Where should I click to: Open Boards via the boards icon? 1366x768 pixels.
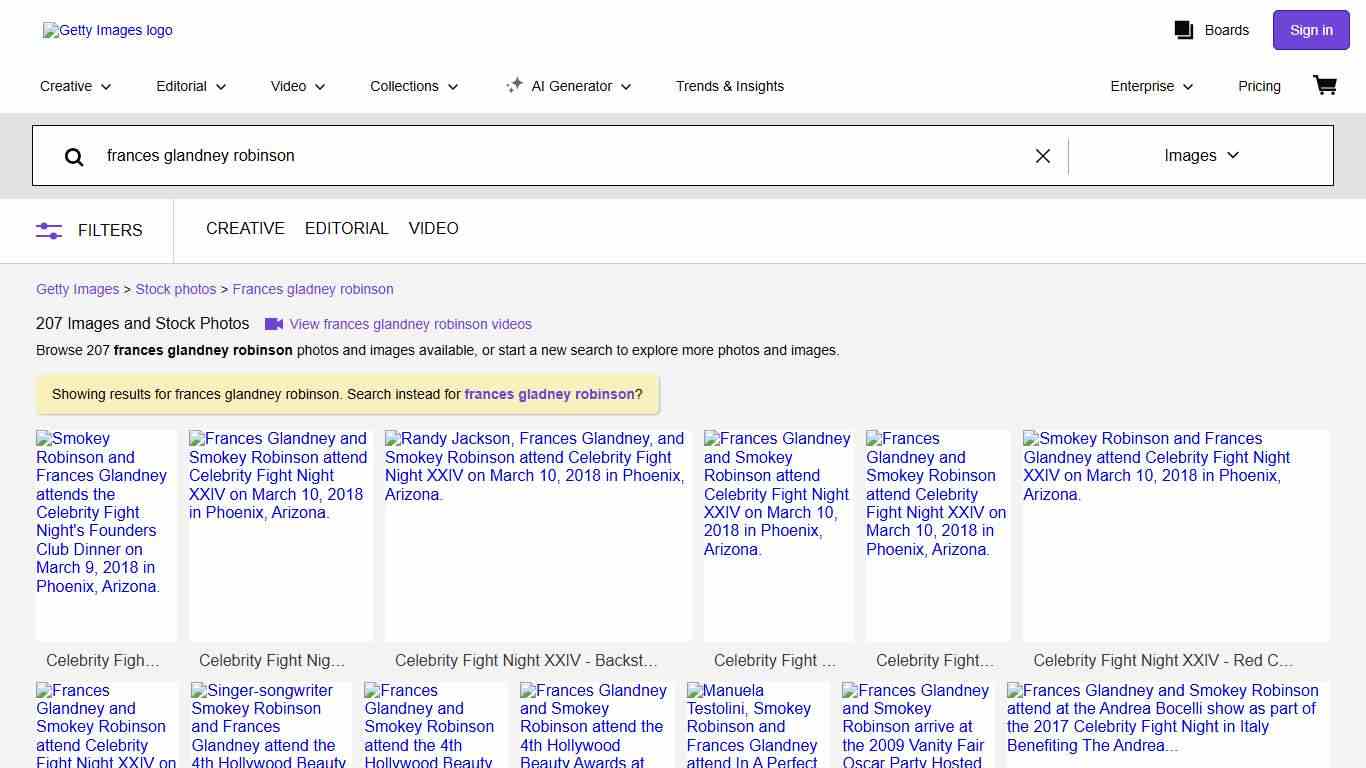[x=1184, y=30]
